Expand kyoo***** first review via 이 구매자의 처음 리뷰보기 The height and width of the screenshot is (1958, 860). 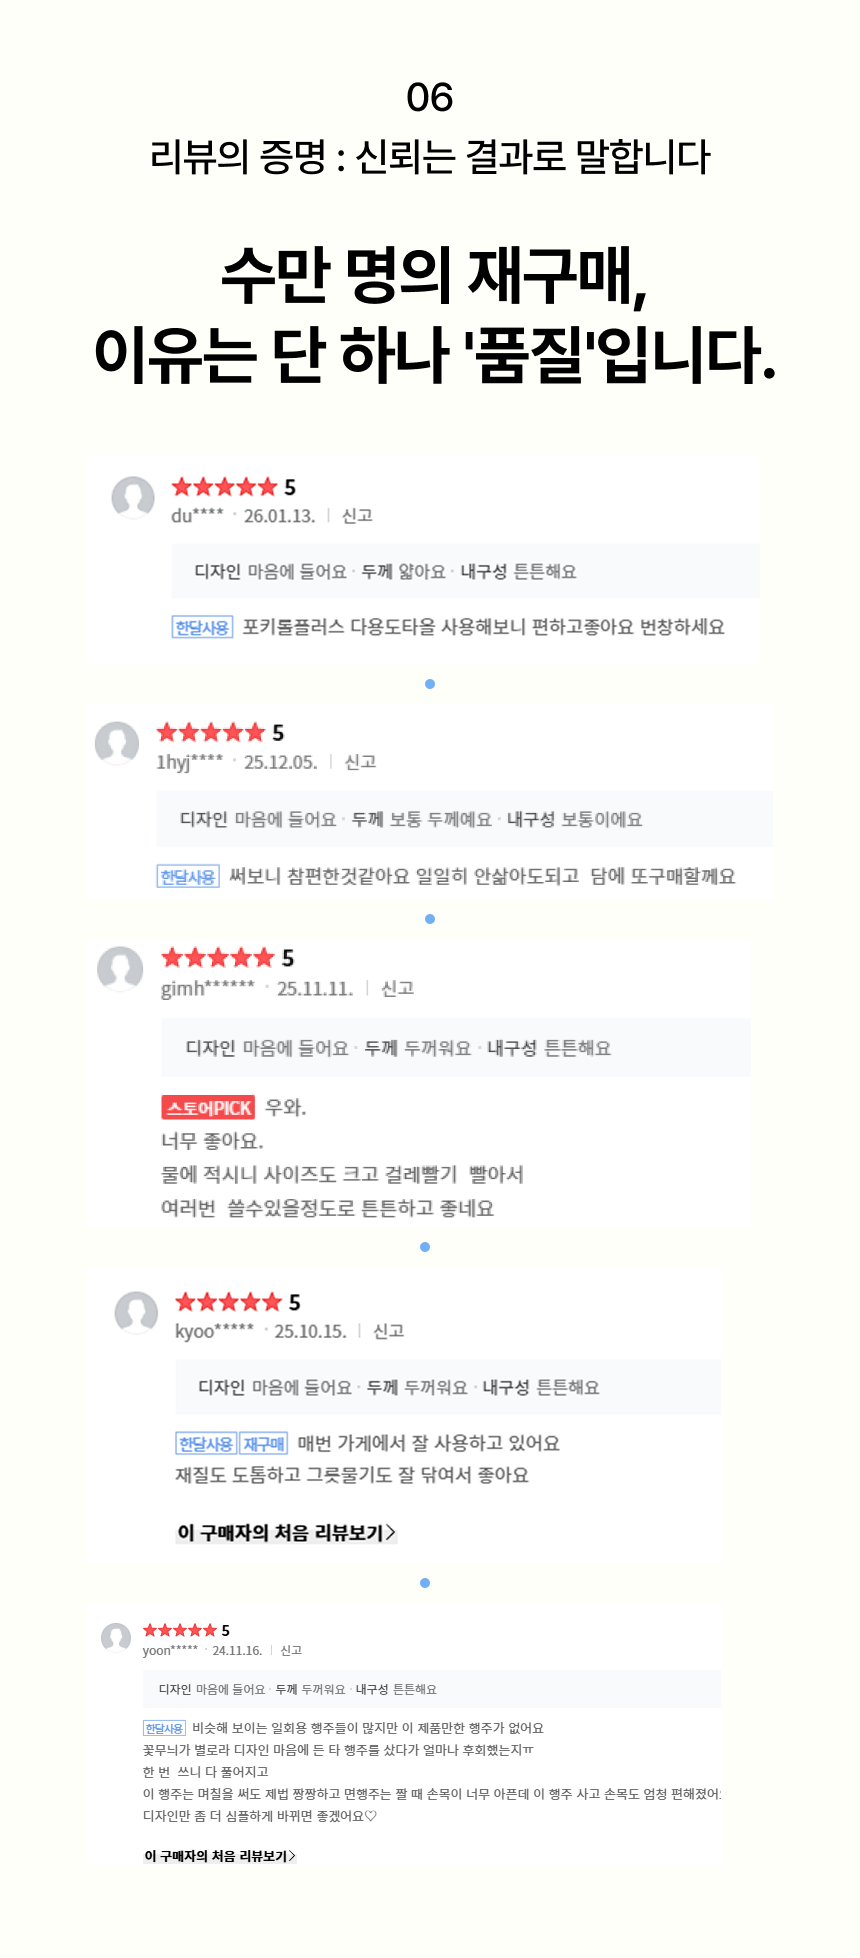pos(285,1532)
